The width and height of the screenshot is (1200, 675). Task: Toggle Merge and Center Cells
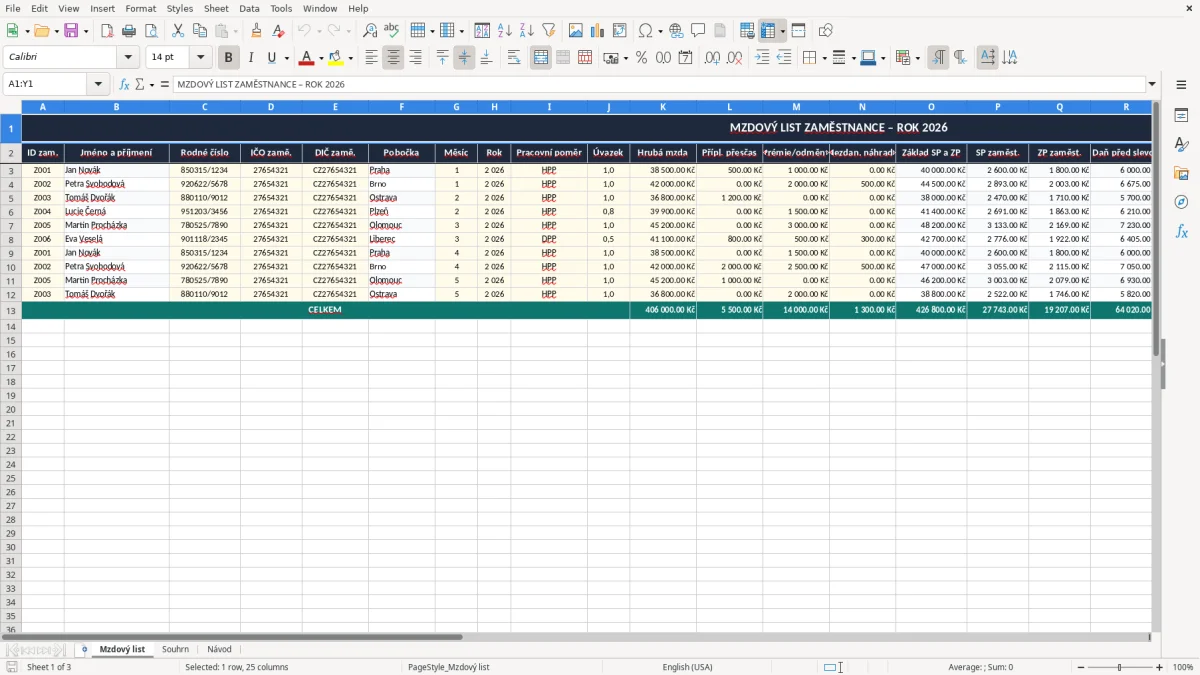tap(541, 58)
